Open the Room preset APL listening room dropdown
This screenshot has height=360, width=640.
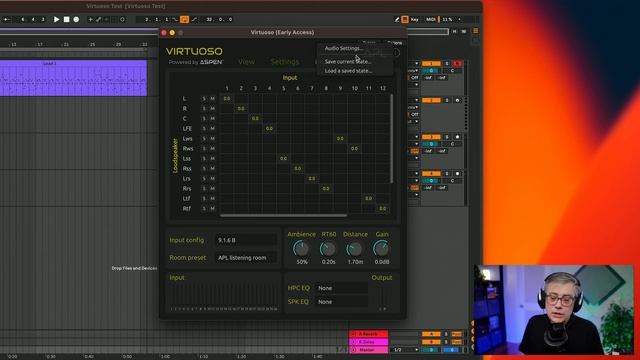247,258
